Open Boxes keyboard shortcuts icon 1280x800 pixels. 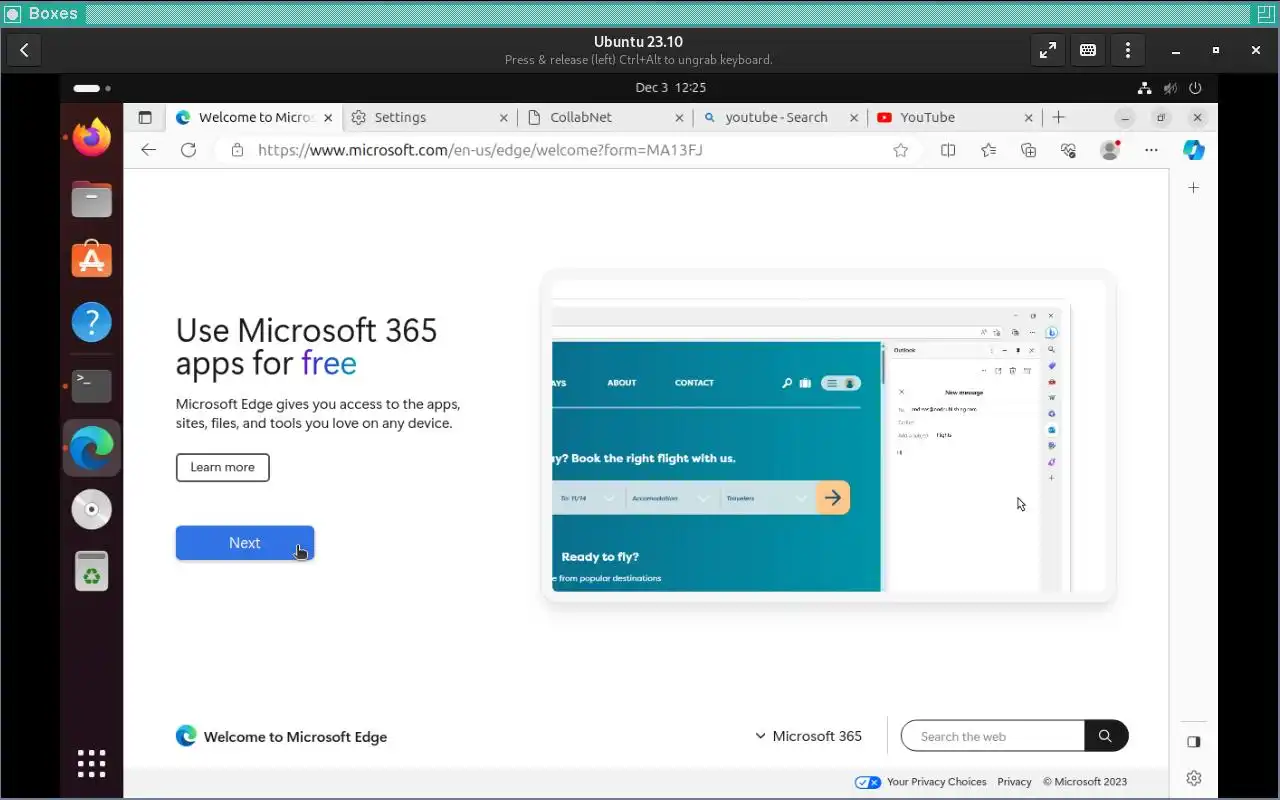pyautogui.click(x=1088, y=50)
